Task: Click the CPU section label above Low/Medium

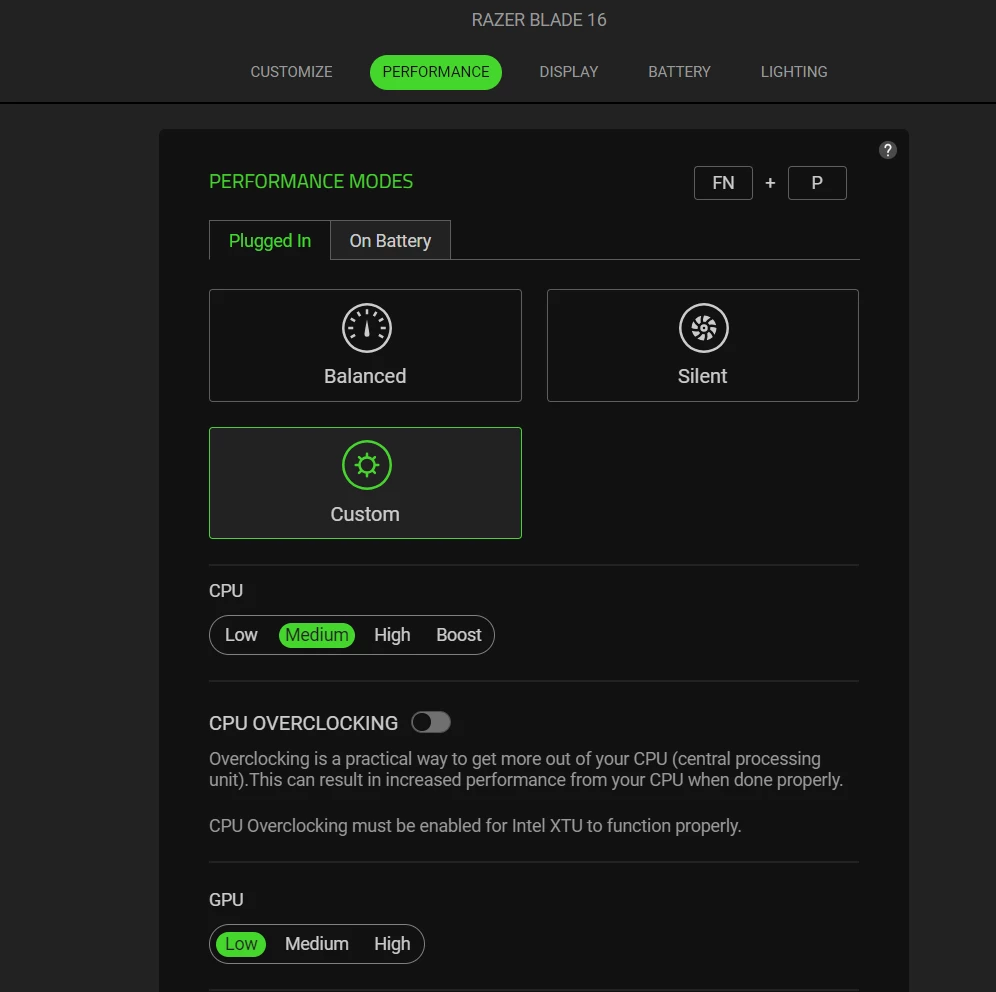Action: pos(225,591)
